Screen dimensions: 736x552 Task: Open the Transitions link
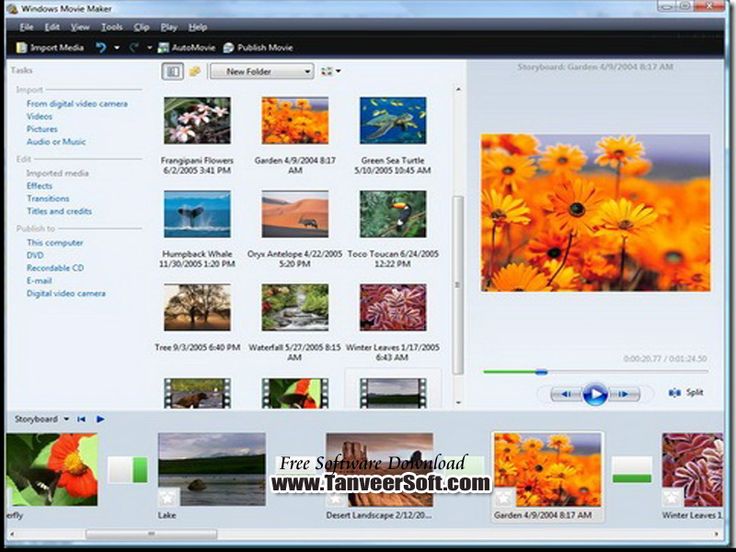click(48, 199)
